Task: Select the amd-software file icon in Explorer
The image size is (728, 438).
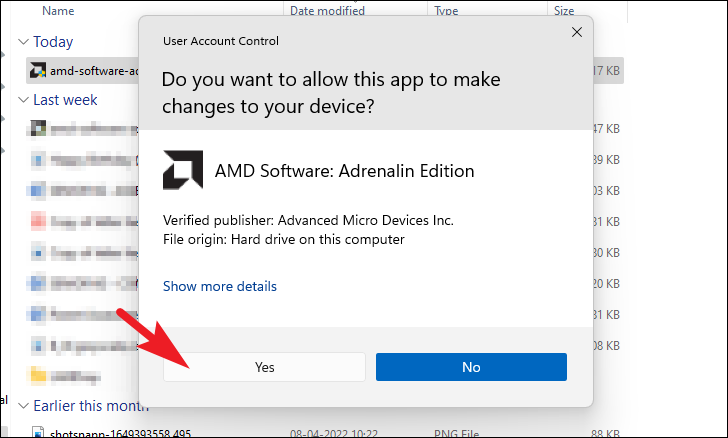Action: pyautogui.click(x=38, y=71)
